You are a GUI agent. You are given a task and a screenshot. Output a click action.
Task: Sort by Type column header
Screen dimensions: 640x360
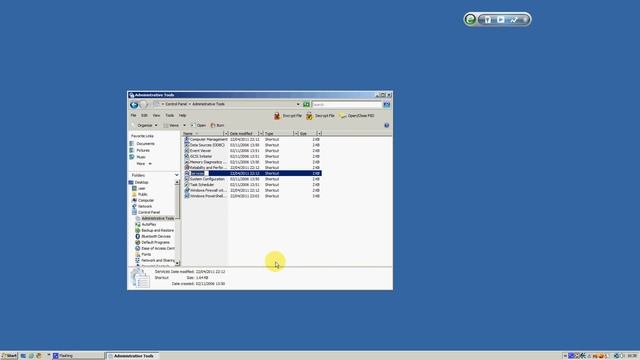tap(278, 134)
